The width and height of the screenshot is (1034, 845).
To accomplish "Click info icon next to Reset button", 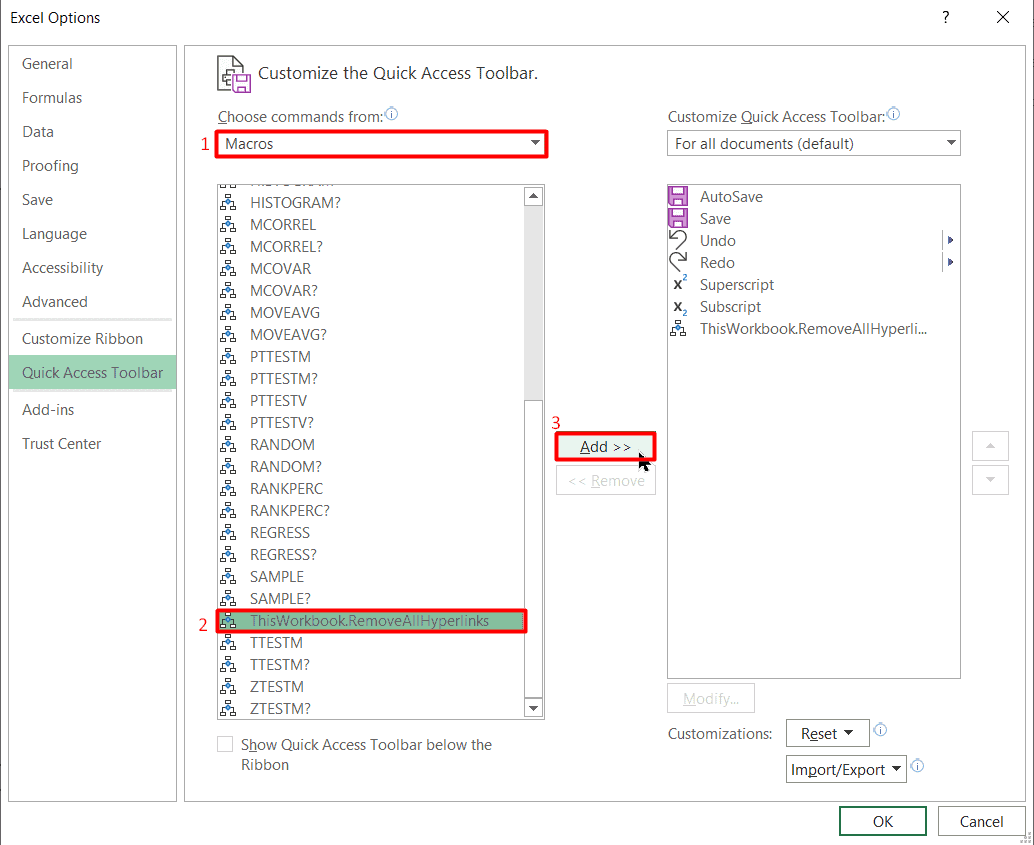I will (x=880, y=730).
